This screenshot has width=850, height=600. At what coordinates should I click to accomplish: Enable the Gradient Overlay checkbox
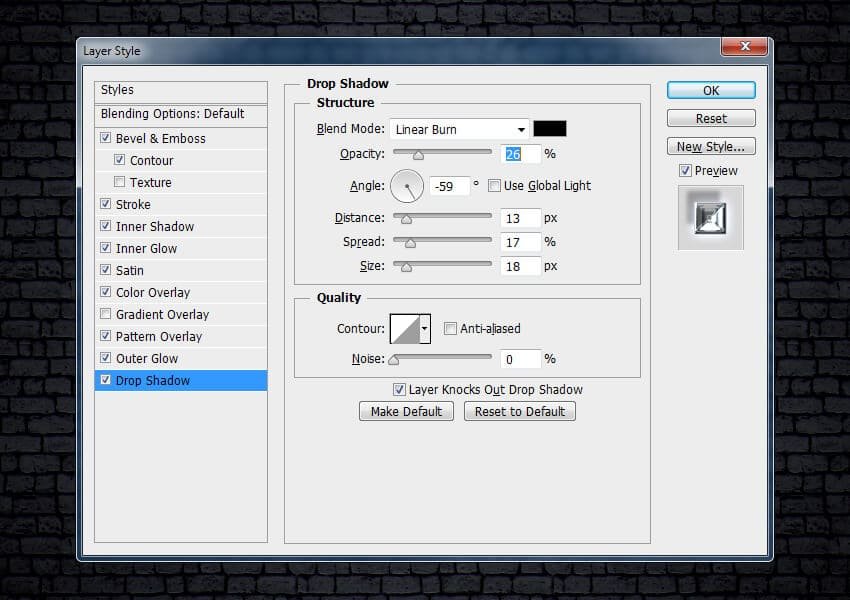[x=106, y=315]
